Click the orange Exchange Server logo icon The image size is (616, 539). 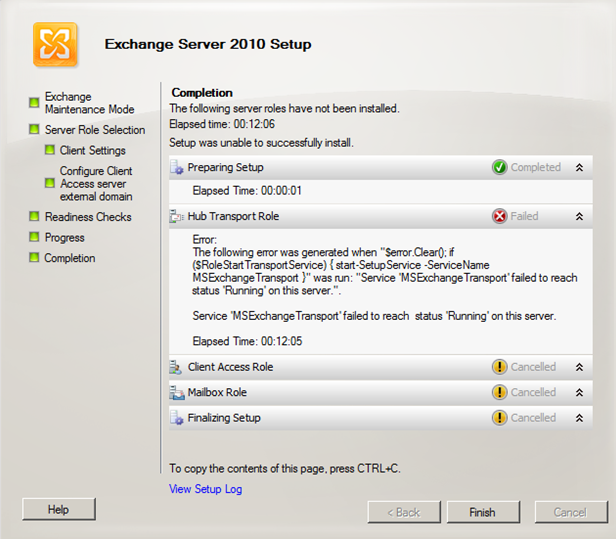(55, 44)
